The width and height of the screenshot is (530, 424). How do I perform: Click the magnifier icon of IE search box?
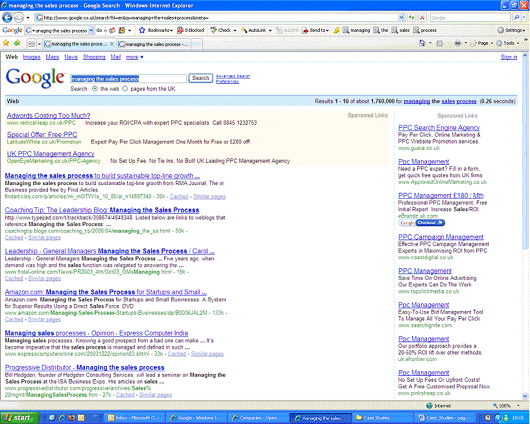[x=516, y=18]
